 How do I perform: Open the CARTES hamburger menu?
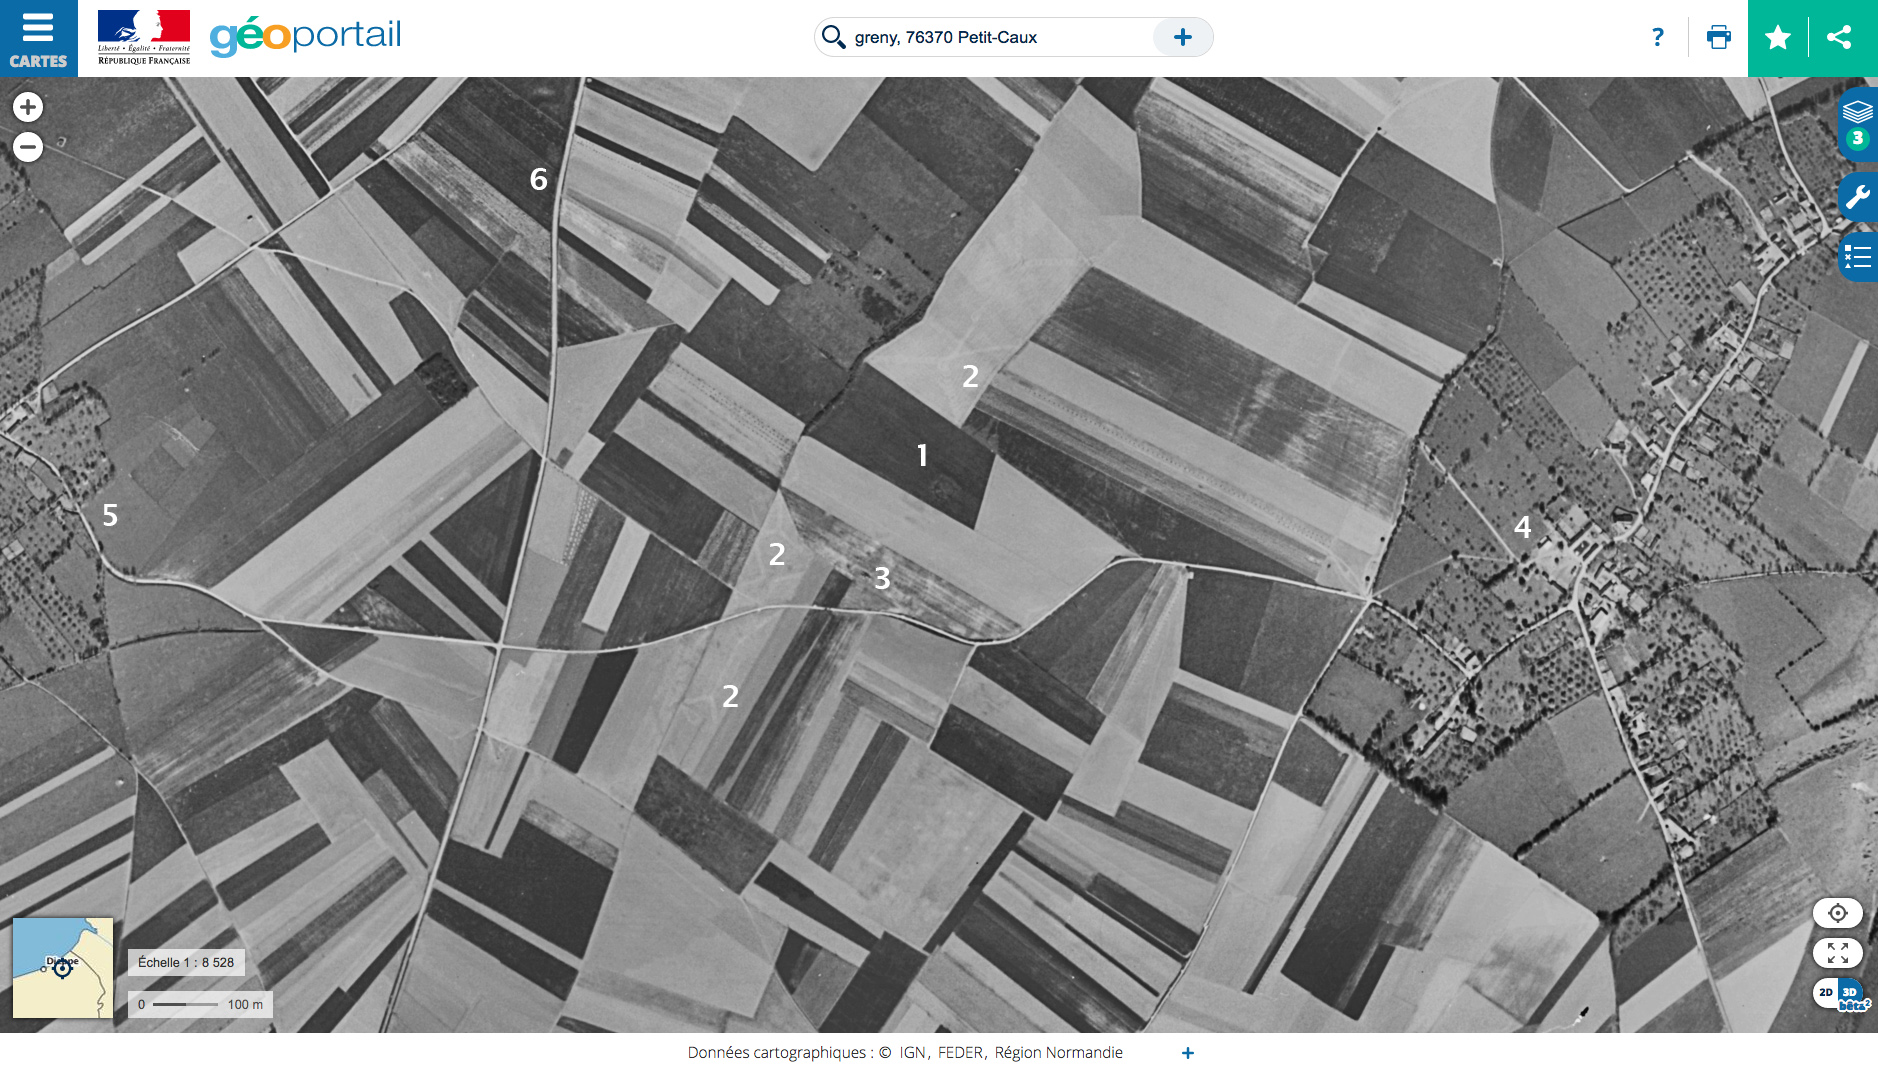[x=38, y=38]
